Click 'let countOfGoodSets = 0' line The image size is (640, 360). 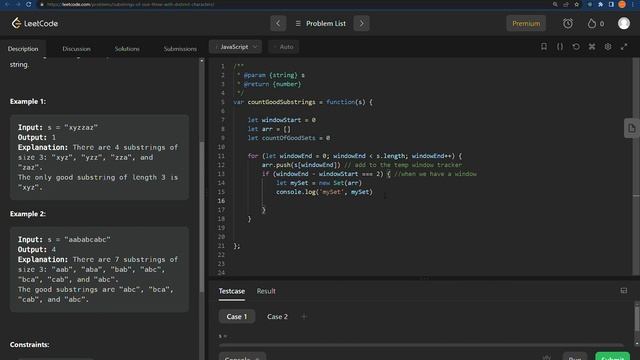(289, 138)
